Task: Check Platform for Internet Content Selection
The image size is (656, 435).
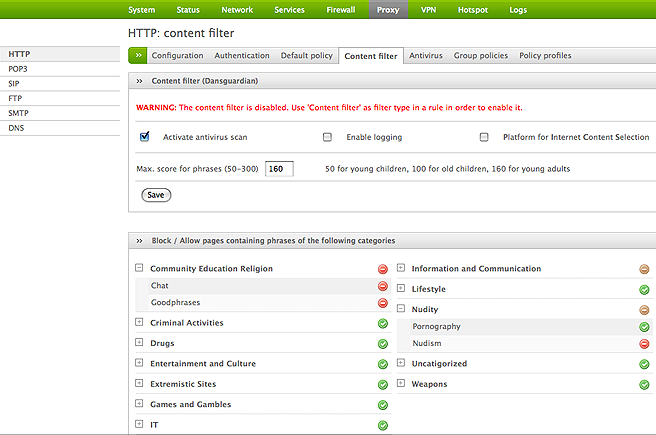Action: pyautogui.click(x=484, y=137)
